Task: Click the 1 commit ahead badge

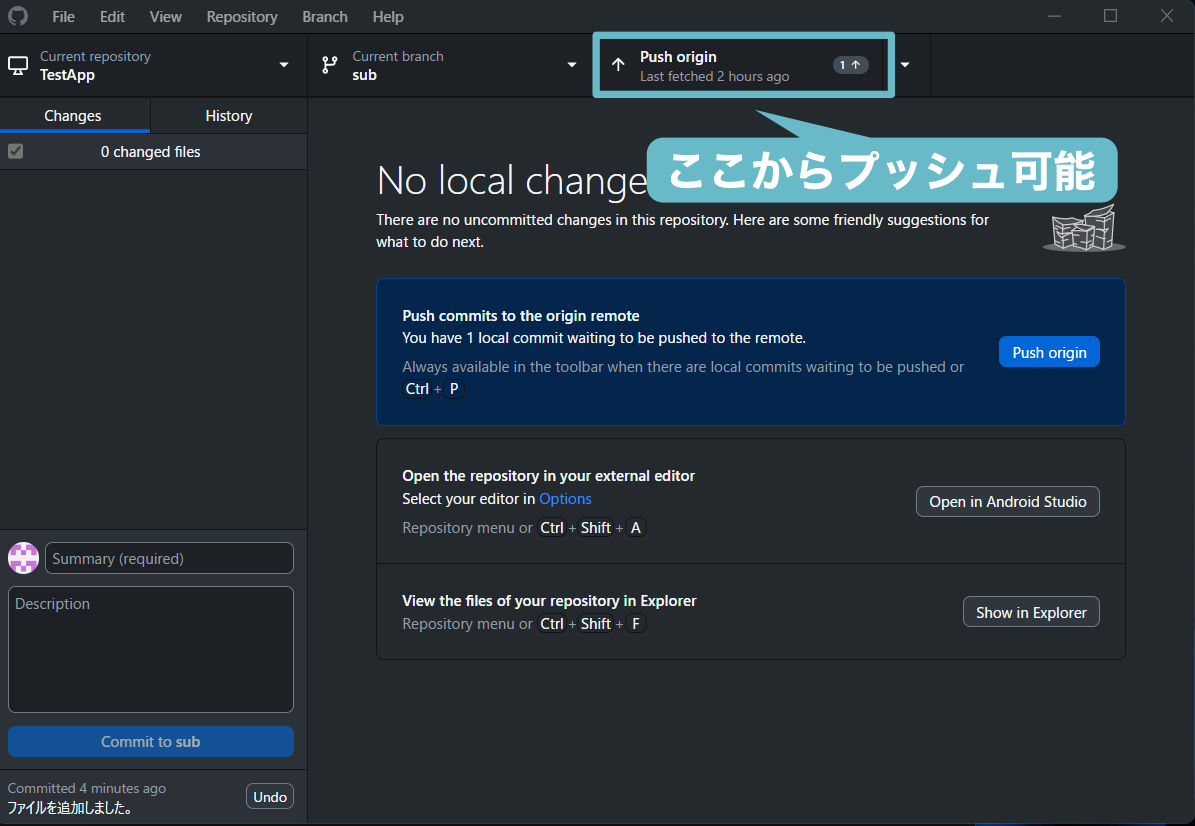Action: 850,66
